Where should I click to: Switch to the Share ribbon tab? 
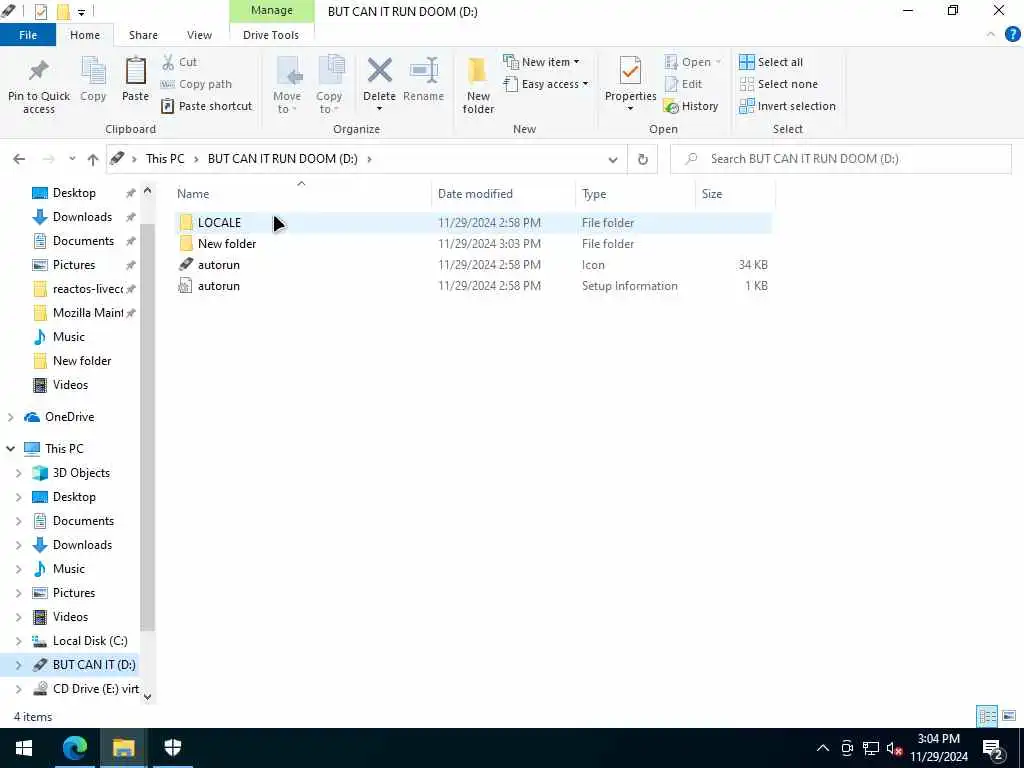coord(143,35)
